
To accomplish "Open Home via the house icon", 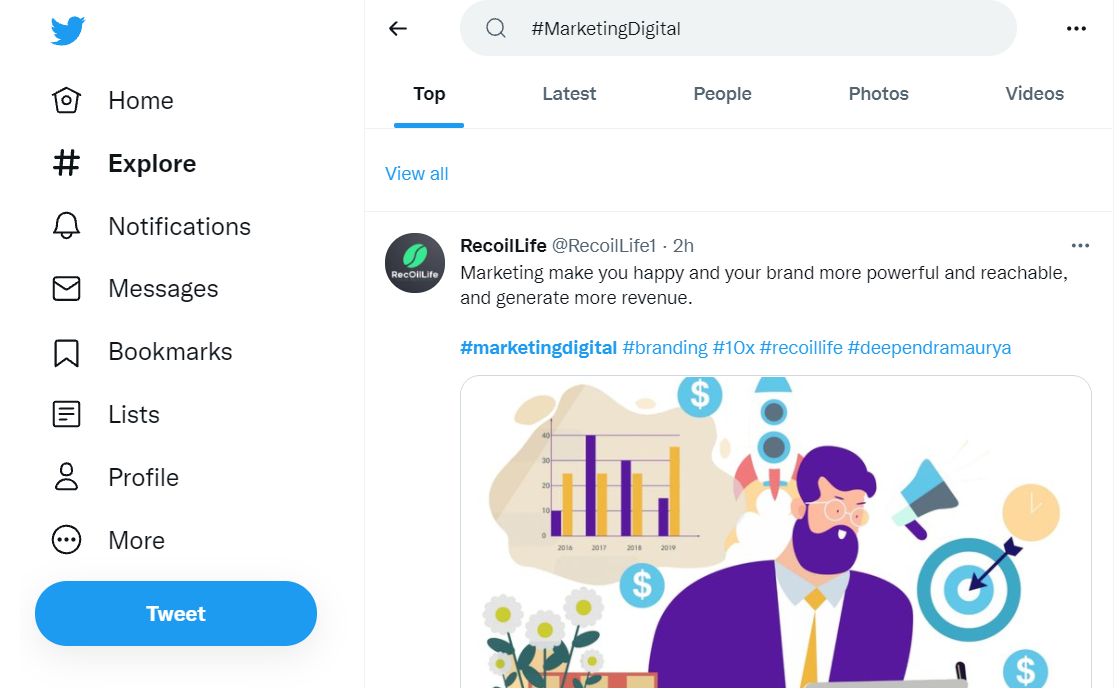I will click(x=66, y=100).
